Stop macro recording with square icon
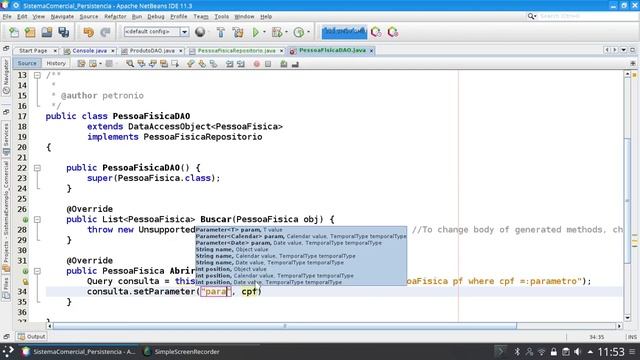 click(268, 64)
